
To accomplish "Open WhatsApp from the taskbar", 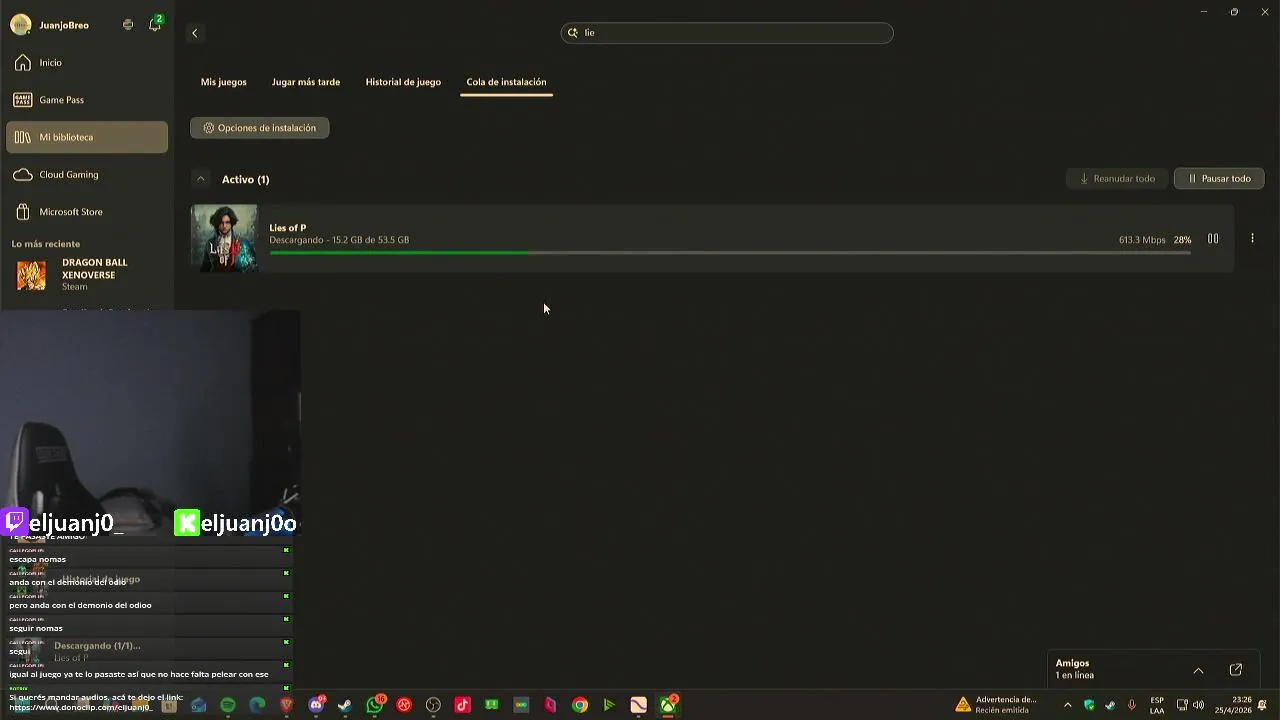I will click(x=375, y=705).
